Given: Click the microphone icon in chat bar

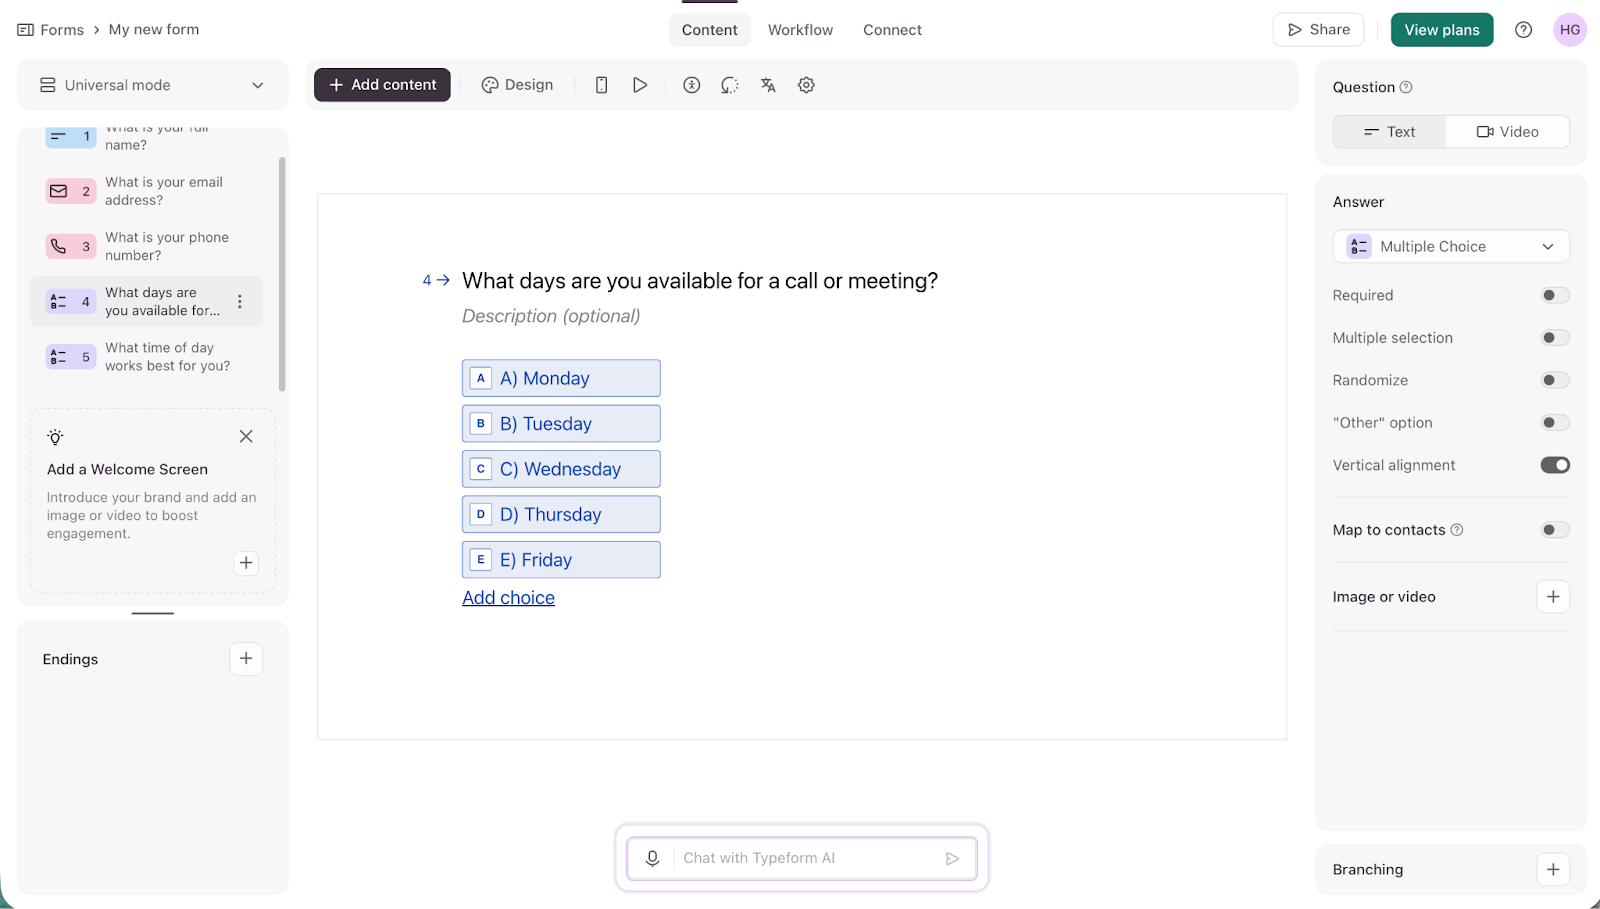Looking at the screenshot, I should (x=652, y=858).
